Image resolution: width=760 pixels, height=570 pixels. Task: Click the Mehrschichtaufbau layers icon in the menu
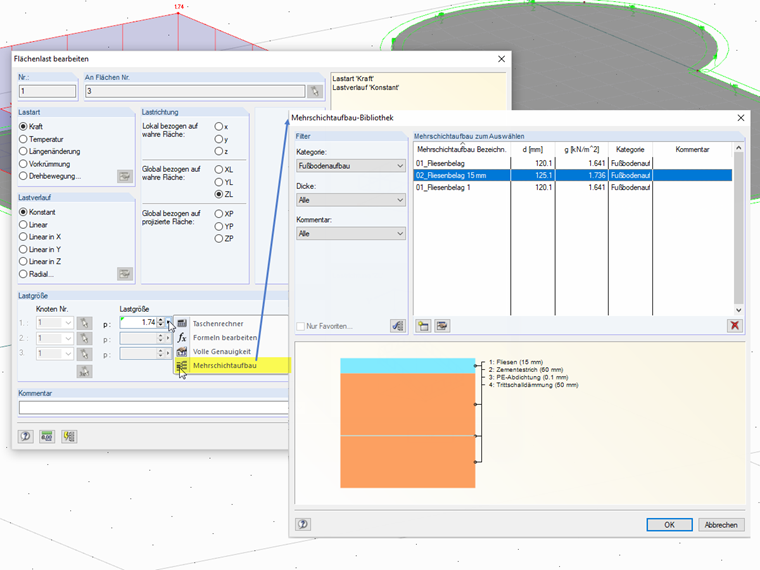point(182,365)
